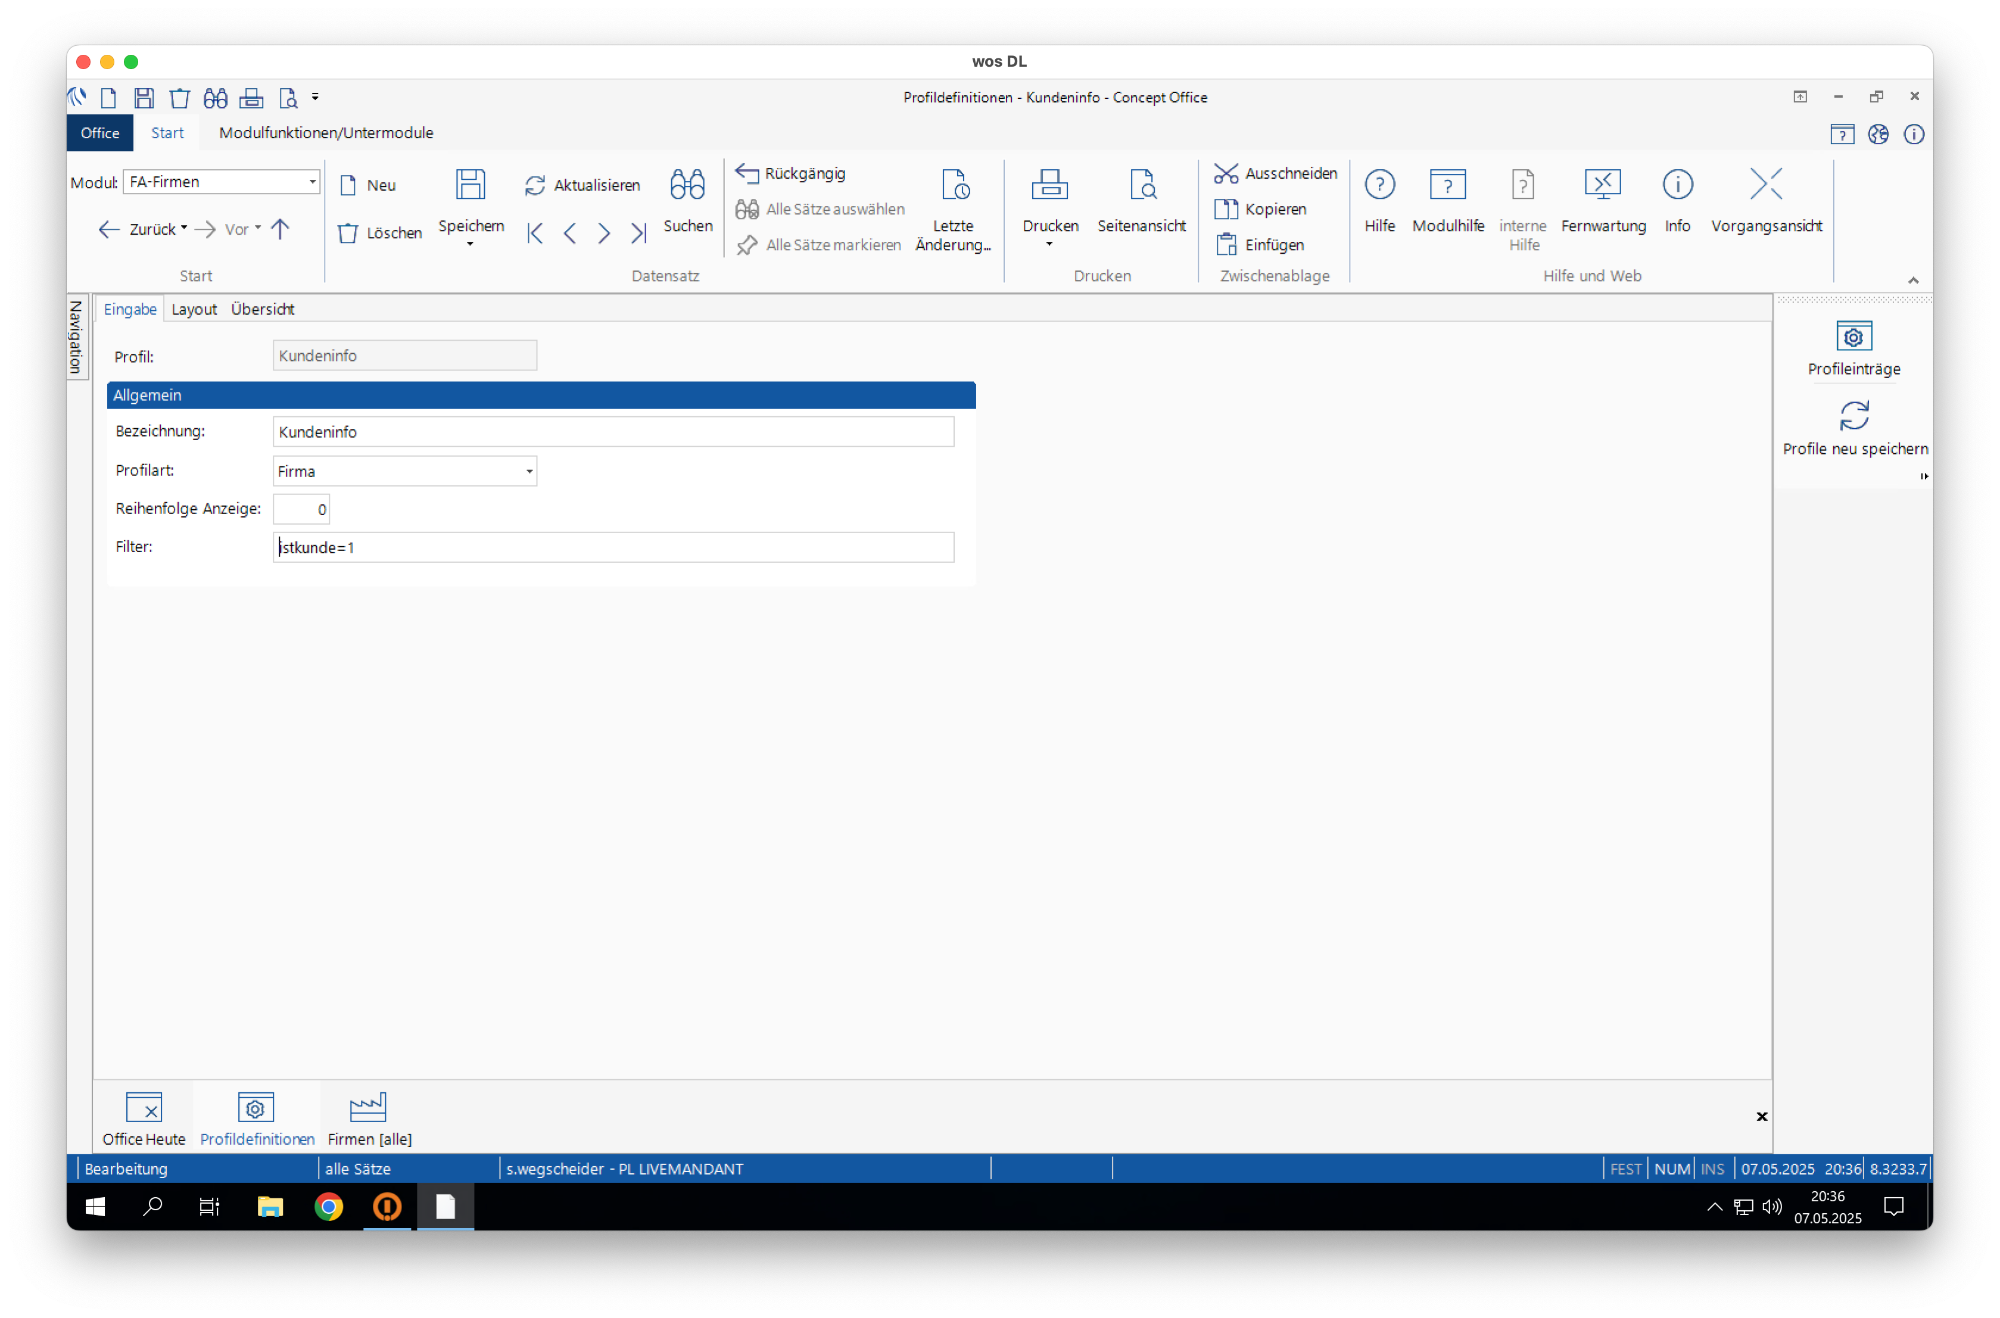Select Profildefinitionen in bottom bar
This screenshot has height=1318, width=2000.
[x=257, y=1118]
